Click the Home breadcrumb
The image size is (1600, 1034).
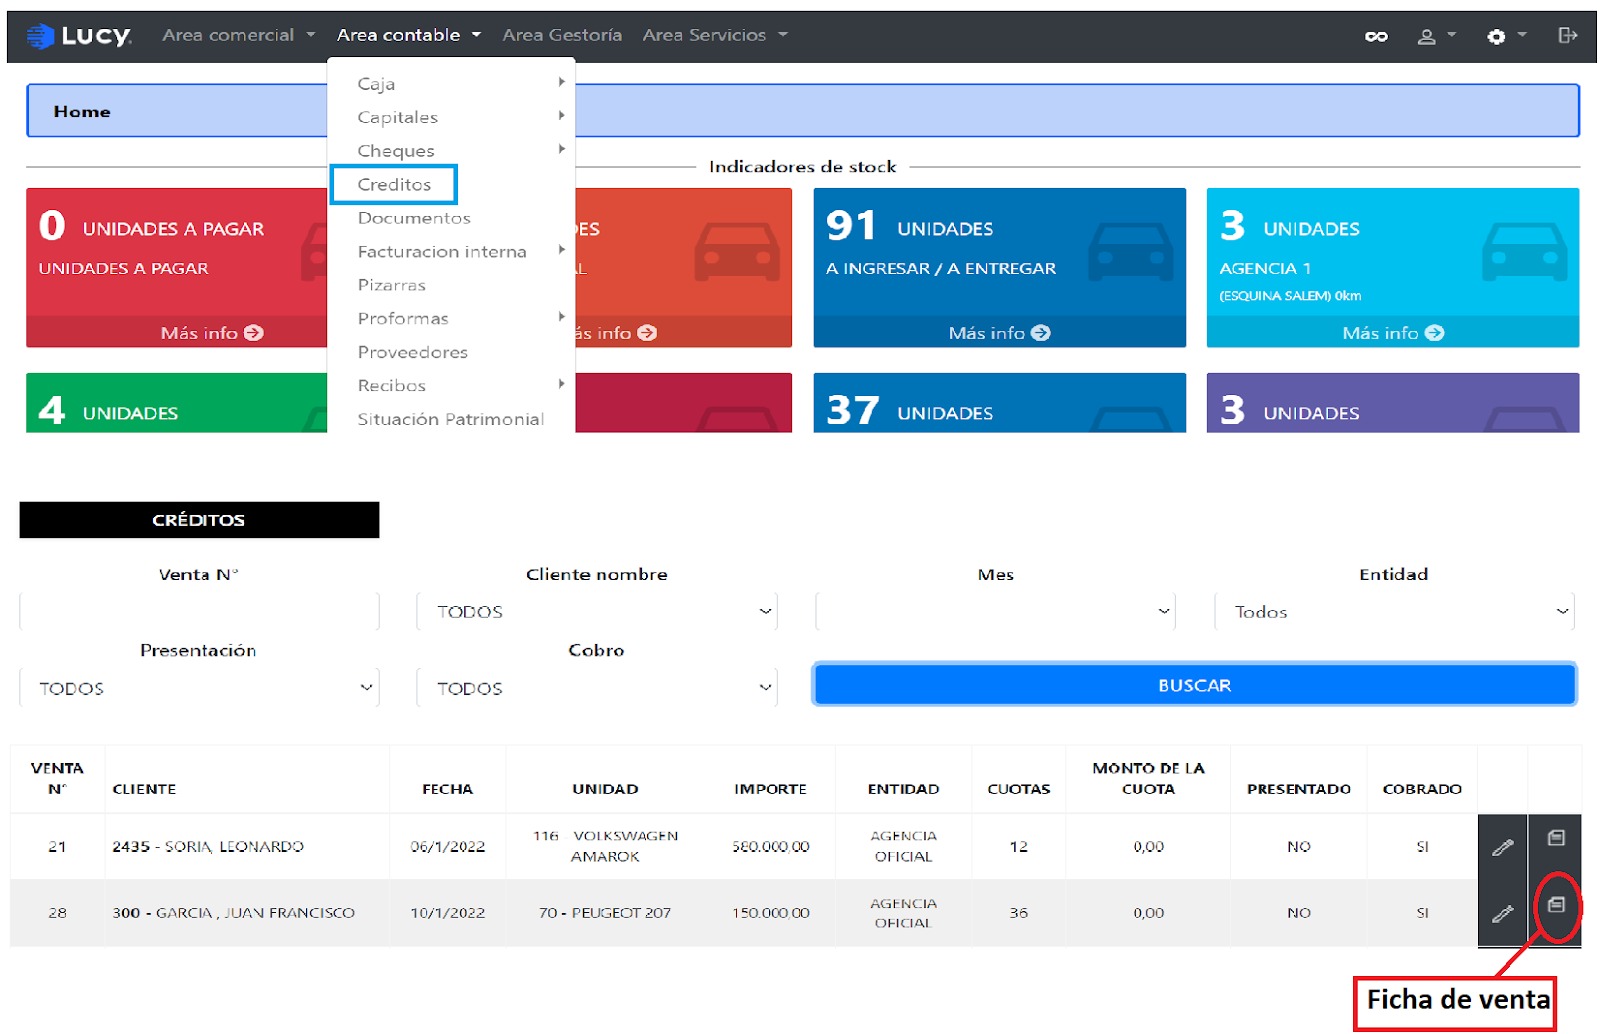pos(82,112)
